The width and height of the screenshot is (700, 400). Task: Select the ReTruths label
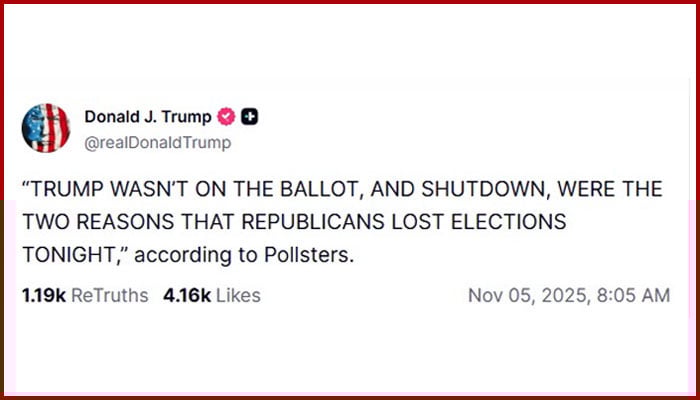pyautogui.click(x=108, y=295)
